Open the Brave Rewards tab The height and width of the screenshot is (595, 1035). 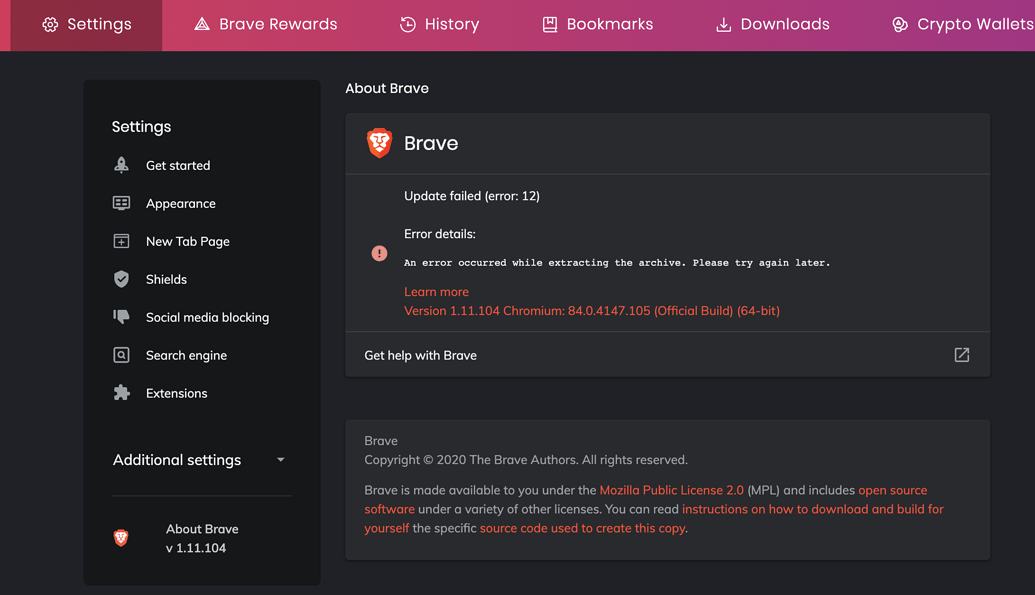(x=265, y=24)
